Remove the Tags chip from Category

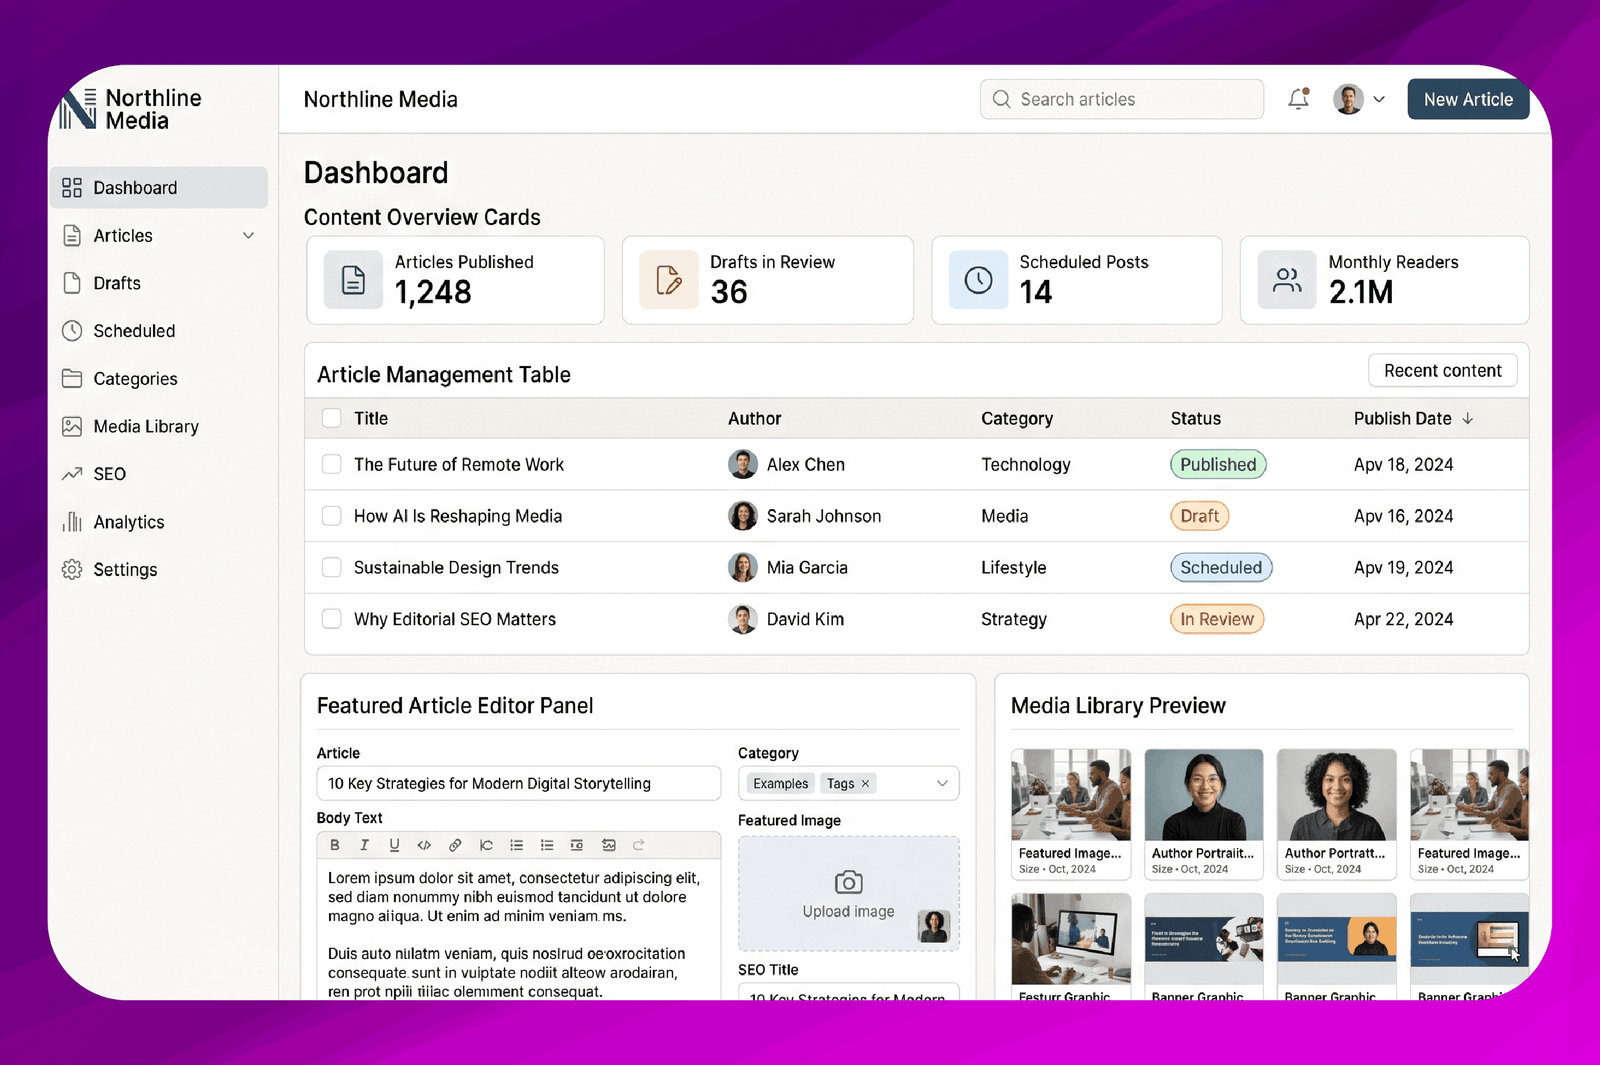pyautogui.click(x=865, y=783)
